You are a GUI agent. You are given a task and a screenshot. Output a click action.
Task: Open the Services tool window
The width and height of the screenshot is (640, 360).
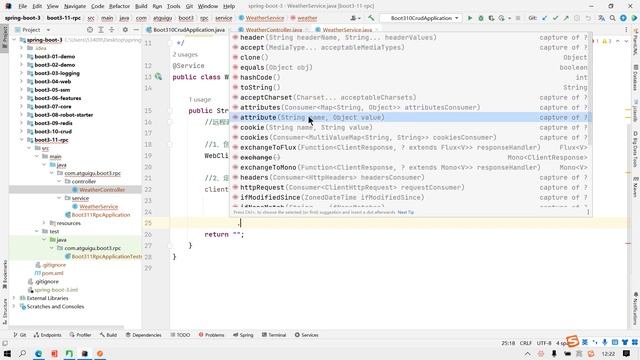(306, 335)
